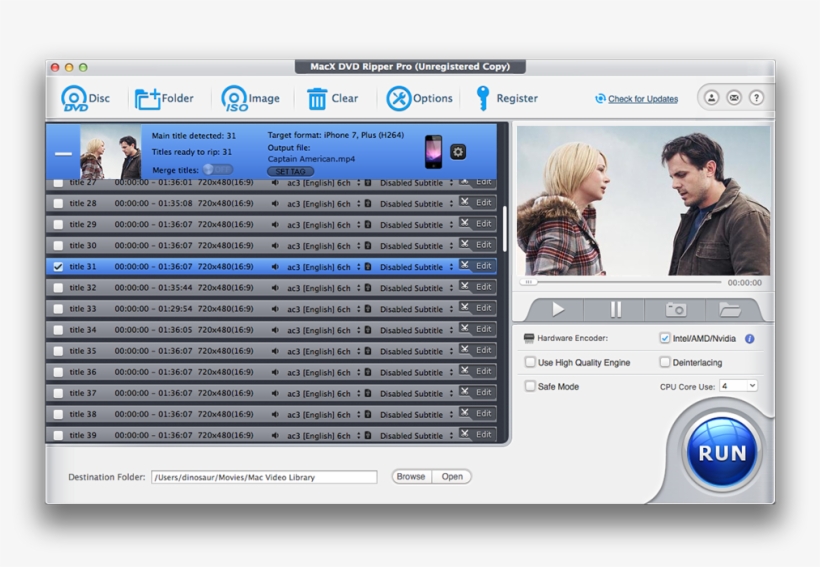The width and height of the screenshot is (820, 567).
Task: Open snapshot folder icon in preview controls
Action: click(730, 310)
